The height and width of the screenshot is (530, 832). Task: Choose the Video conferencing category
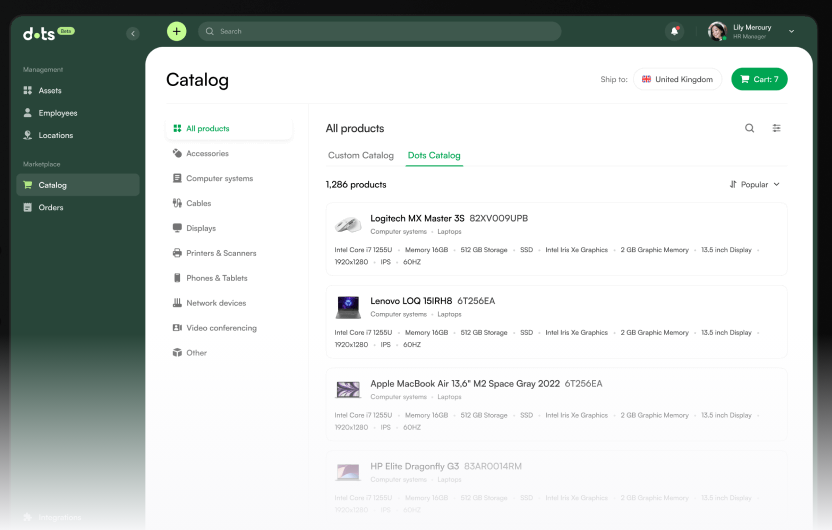221,328
